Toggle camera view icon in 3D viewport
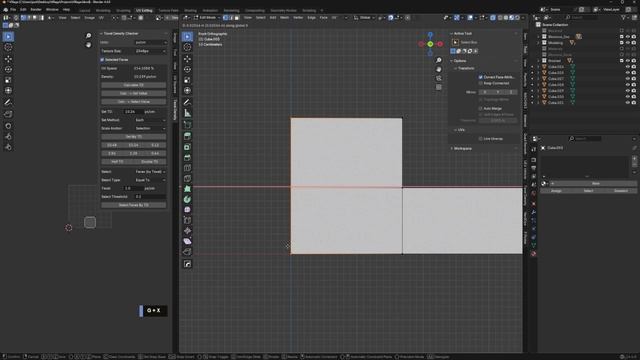 click(x=439, y=78)
